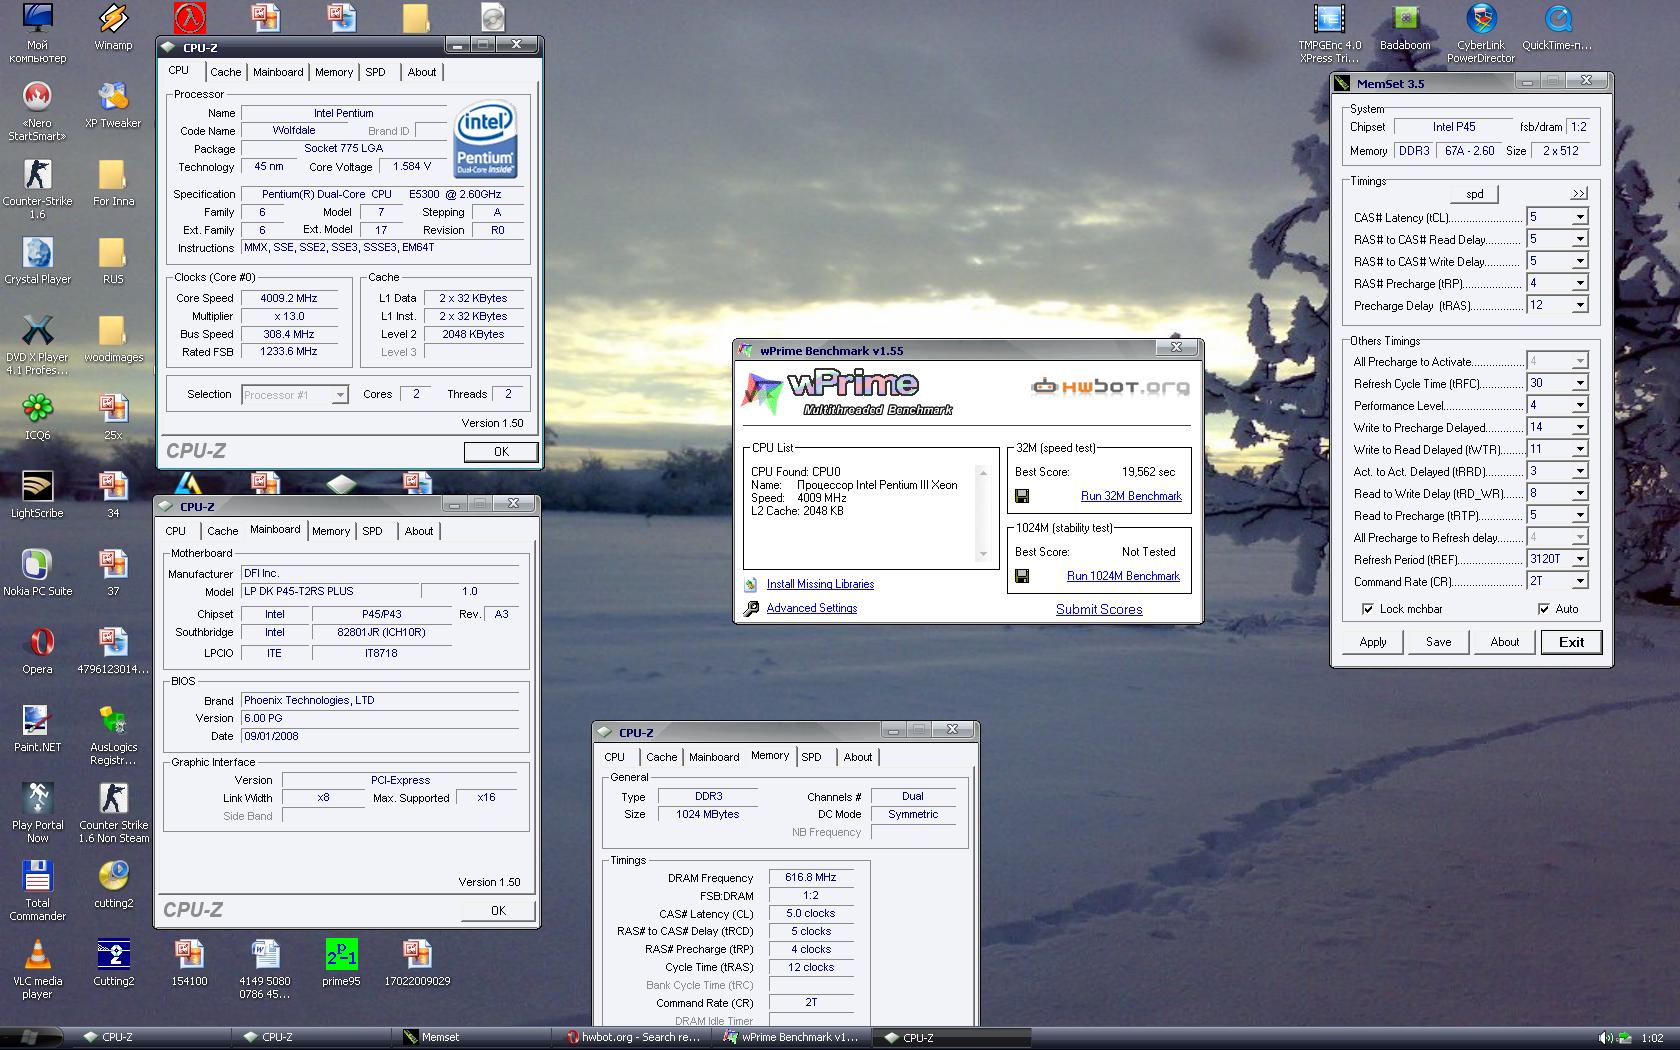Open Precharge Delay (tRAS) dropdown
This screenshot has width=1680, height=1050.
pyautogui.click(x=1580, y=305)
